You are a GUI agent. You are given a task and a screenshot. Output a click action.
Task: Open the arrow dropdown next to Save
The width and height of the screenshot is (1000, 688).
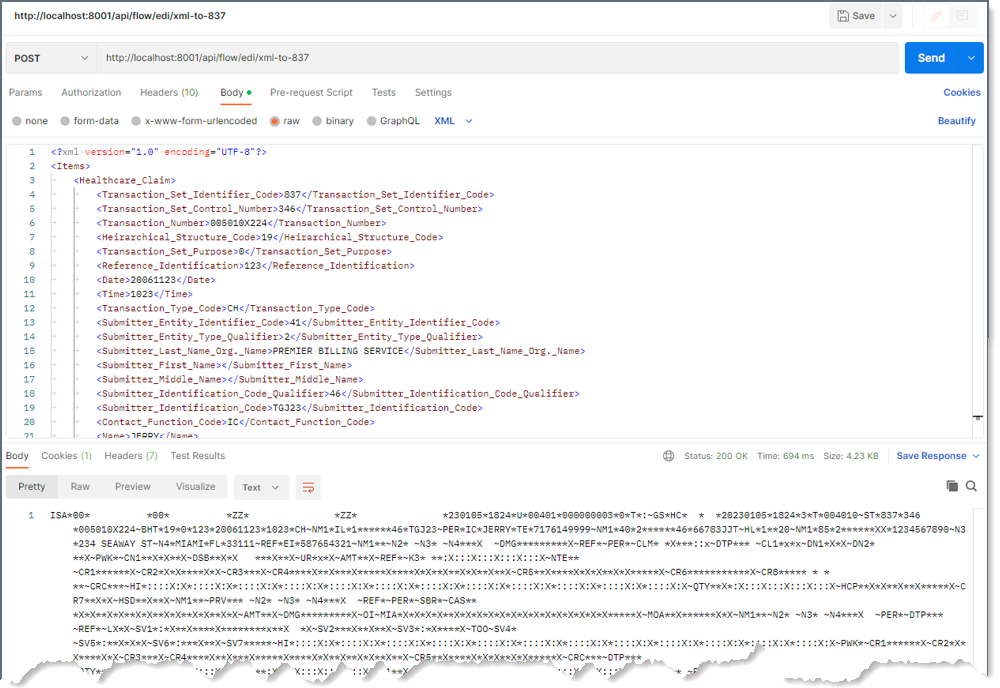click(x=892, y=16)
